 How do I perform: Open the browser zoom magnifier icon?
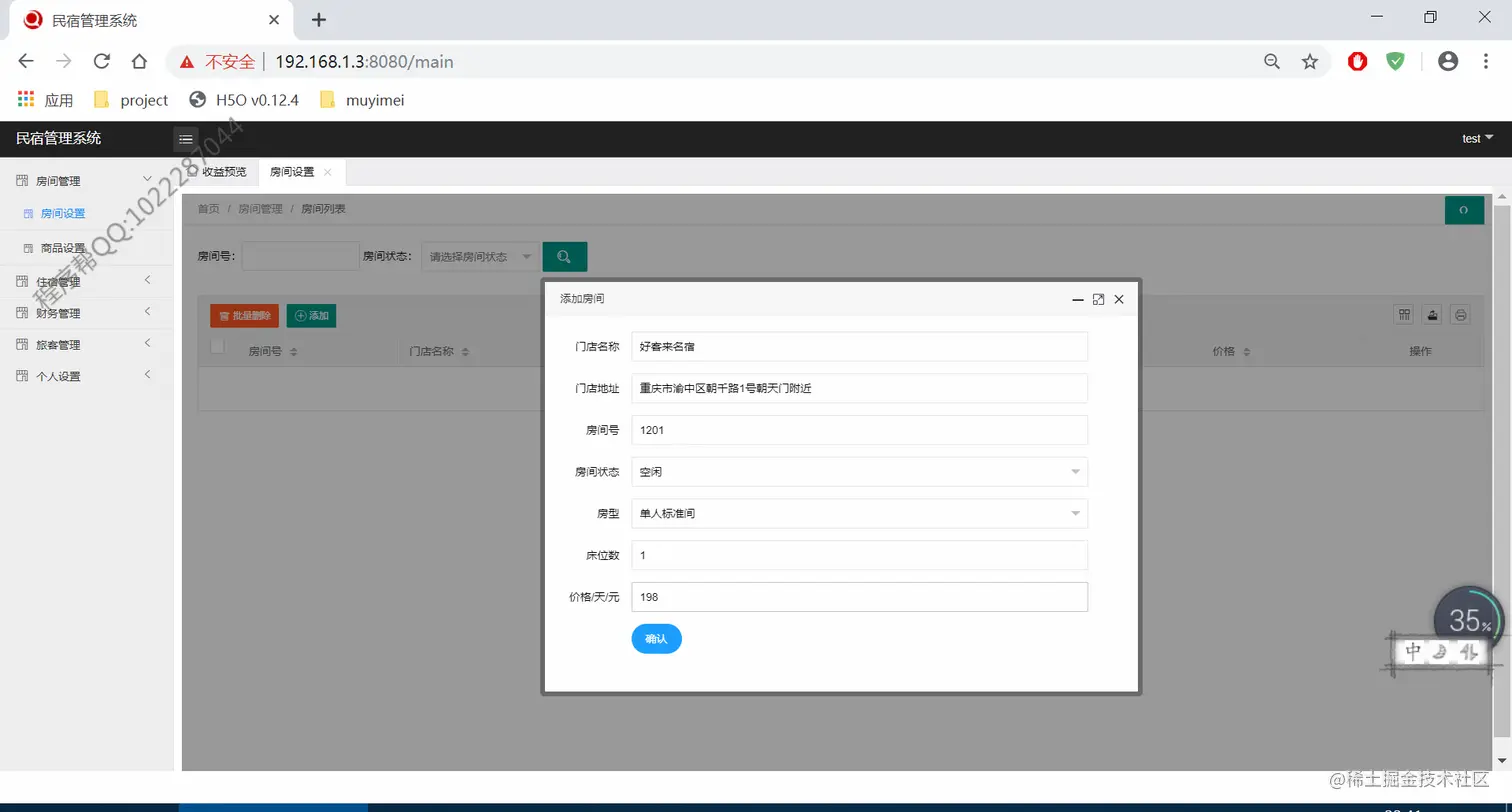point(1272,61)
